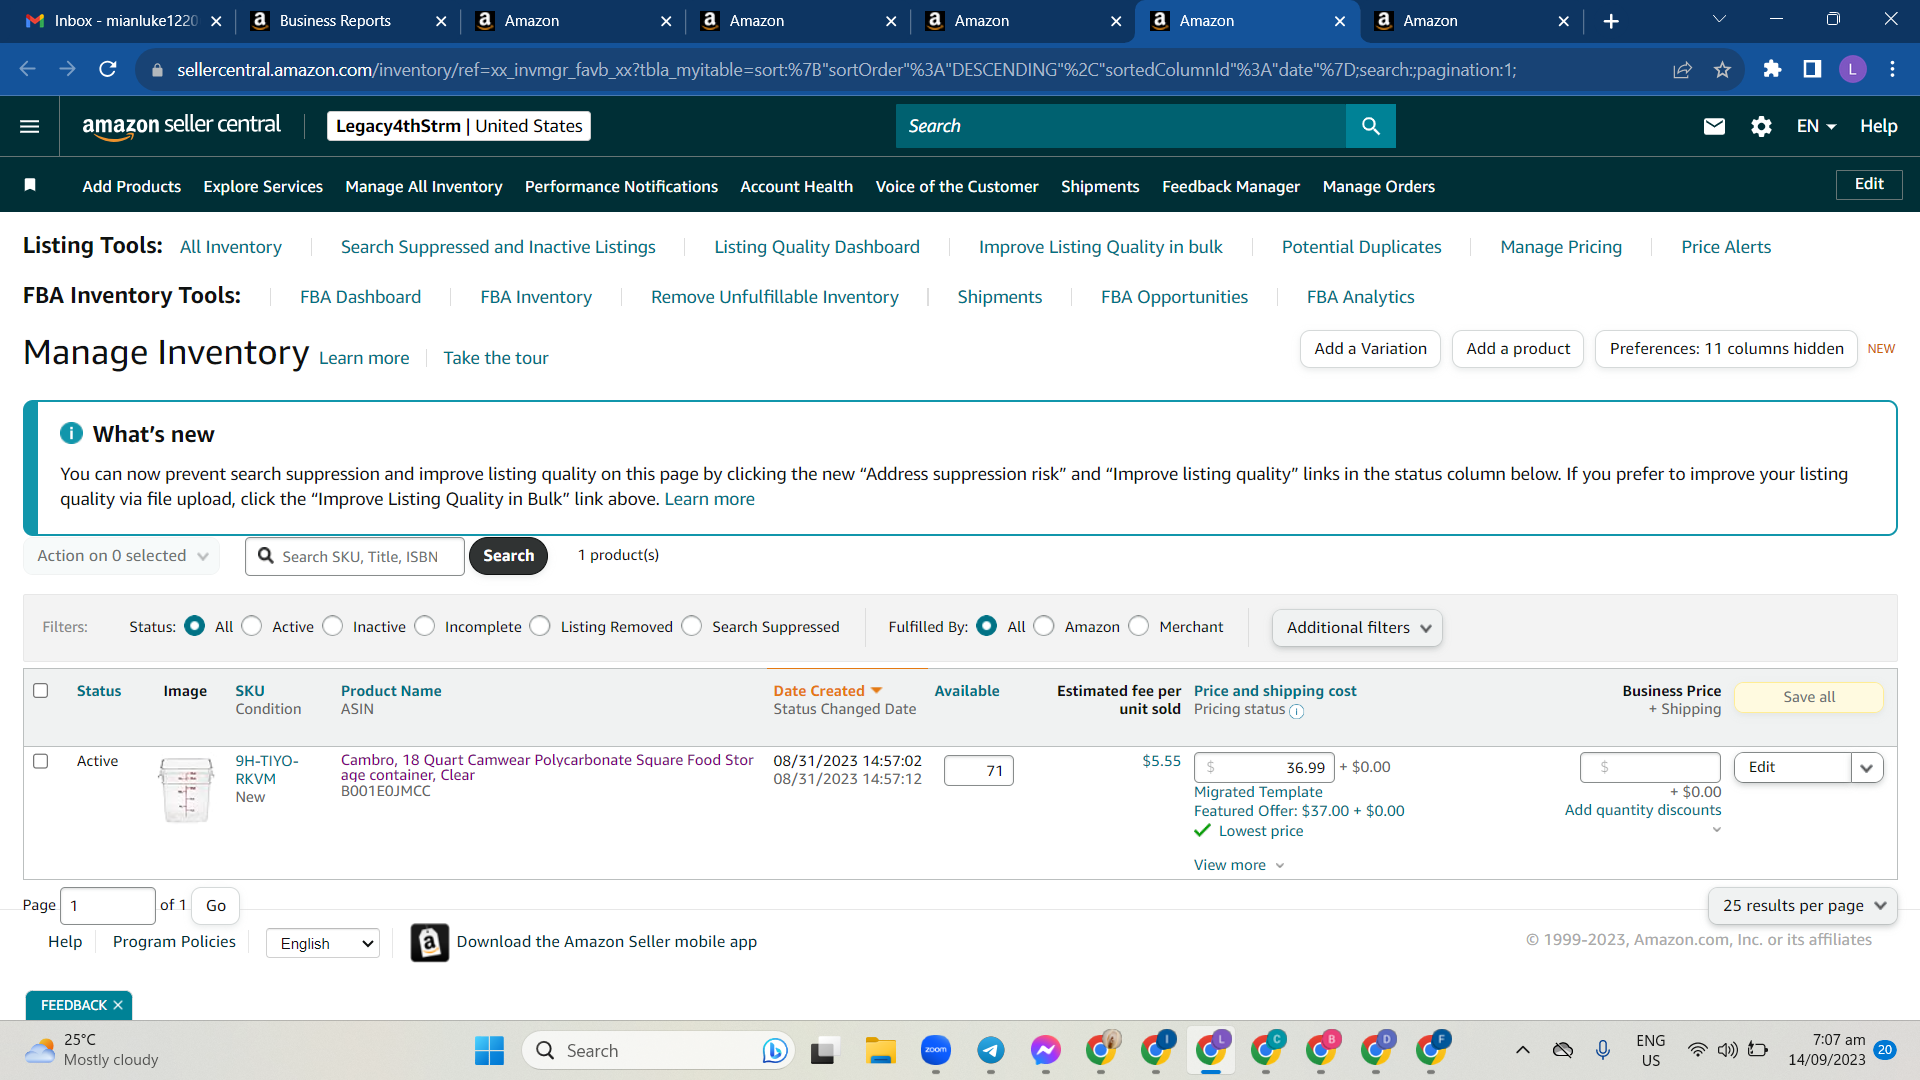
Task: Click the Amazon Seller mobile app icon
Action: tap(430, 942)
